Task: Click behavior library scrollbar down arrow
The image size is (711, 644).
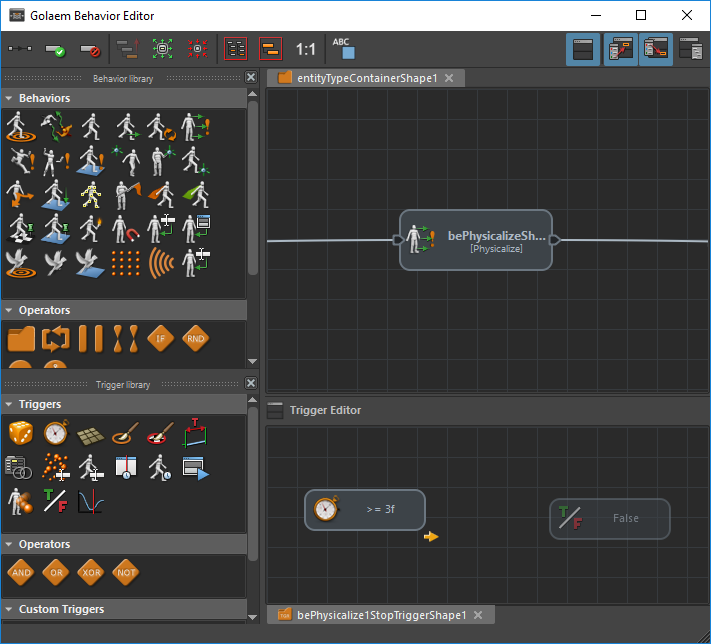Action: click(253, 361)
